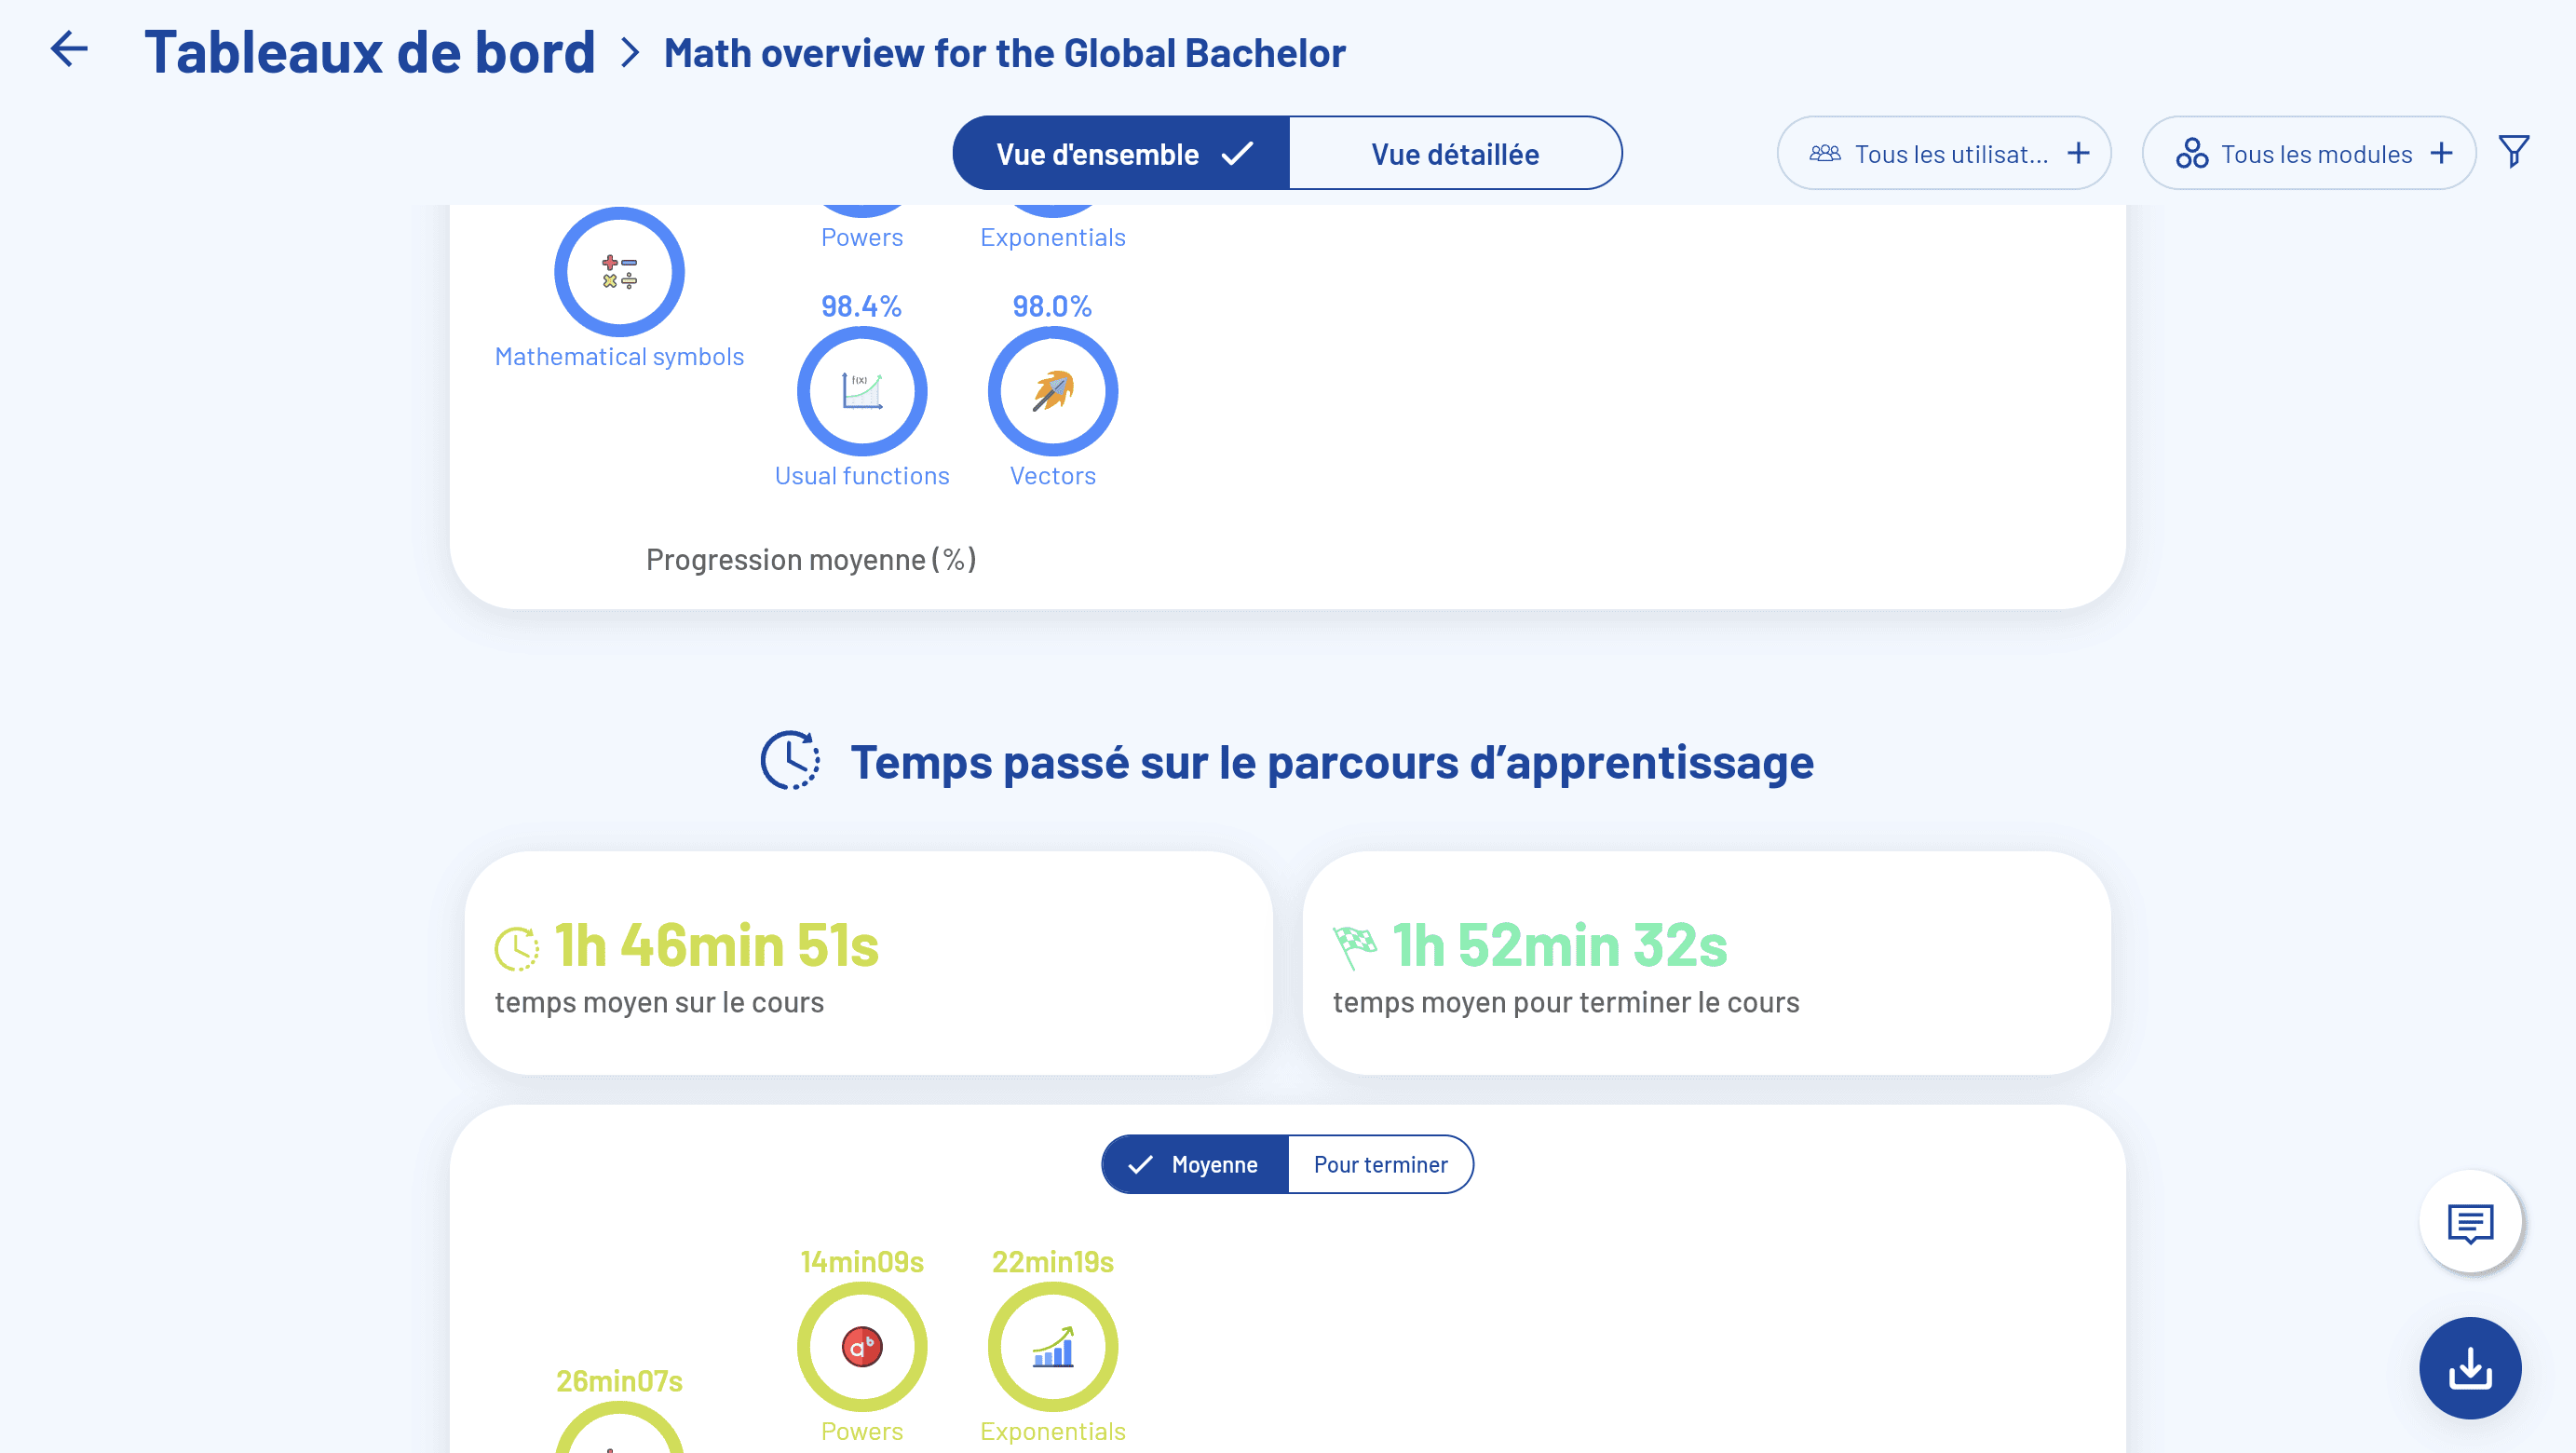Toggle to Pour terminer times

coord(1379,1164)
